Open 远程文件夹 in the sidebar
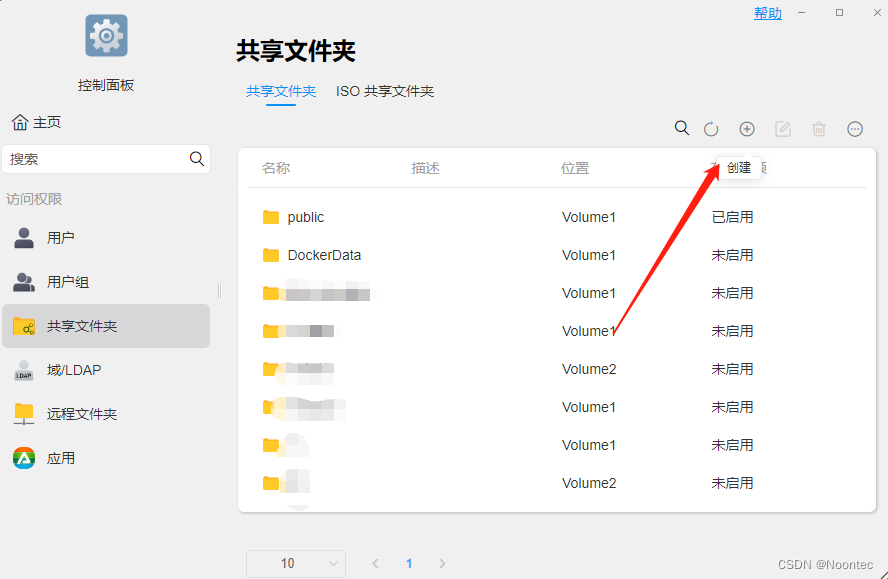The height and width of the screenshot is (579, 888). tap(106, 414)
